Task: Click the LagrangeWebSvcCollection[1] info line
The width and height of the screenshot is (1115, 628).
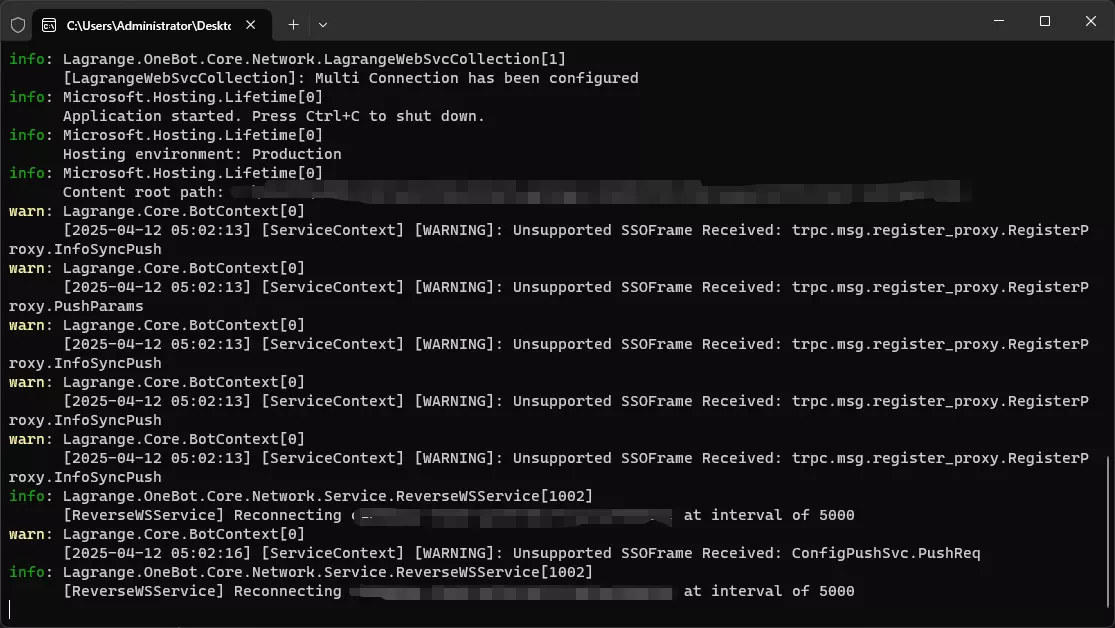Action: coord(287,59)
